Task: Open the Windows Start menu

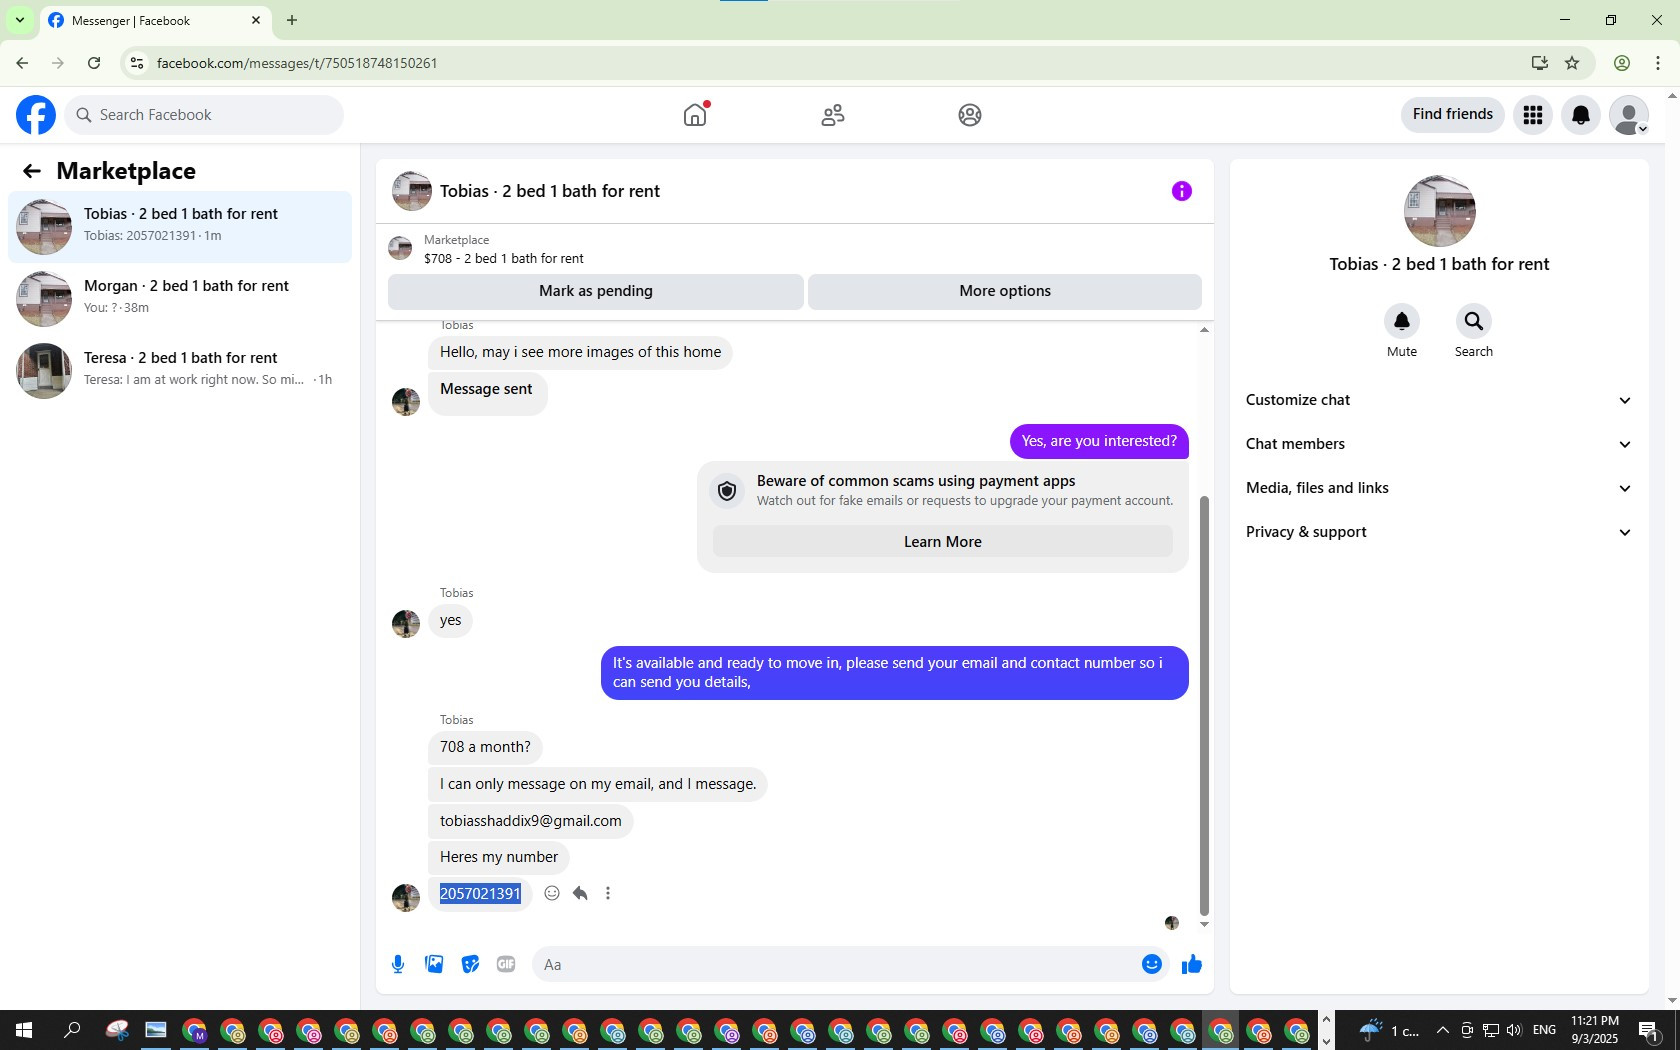Action: pyautogui.click(x=24, y=1030)
